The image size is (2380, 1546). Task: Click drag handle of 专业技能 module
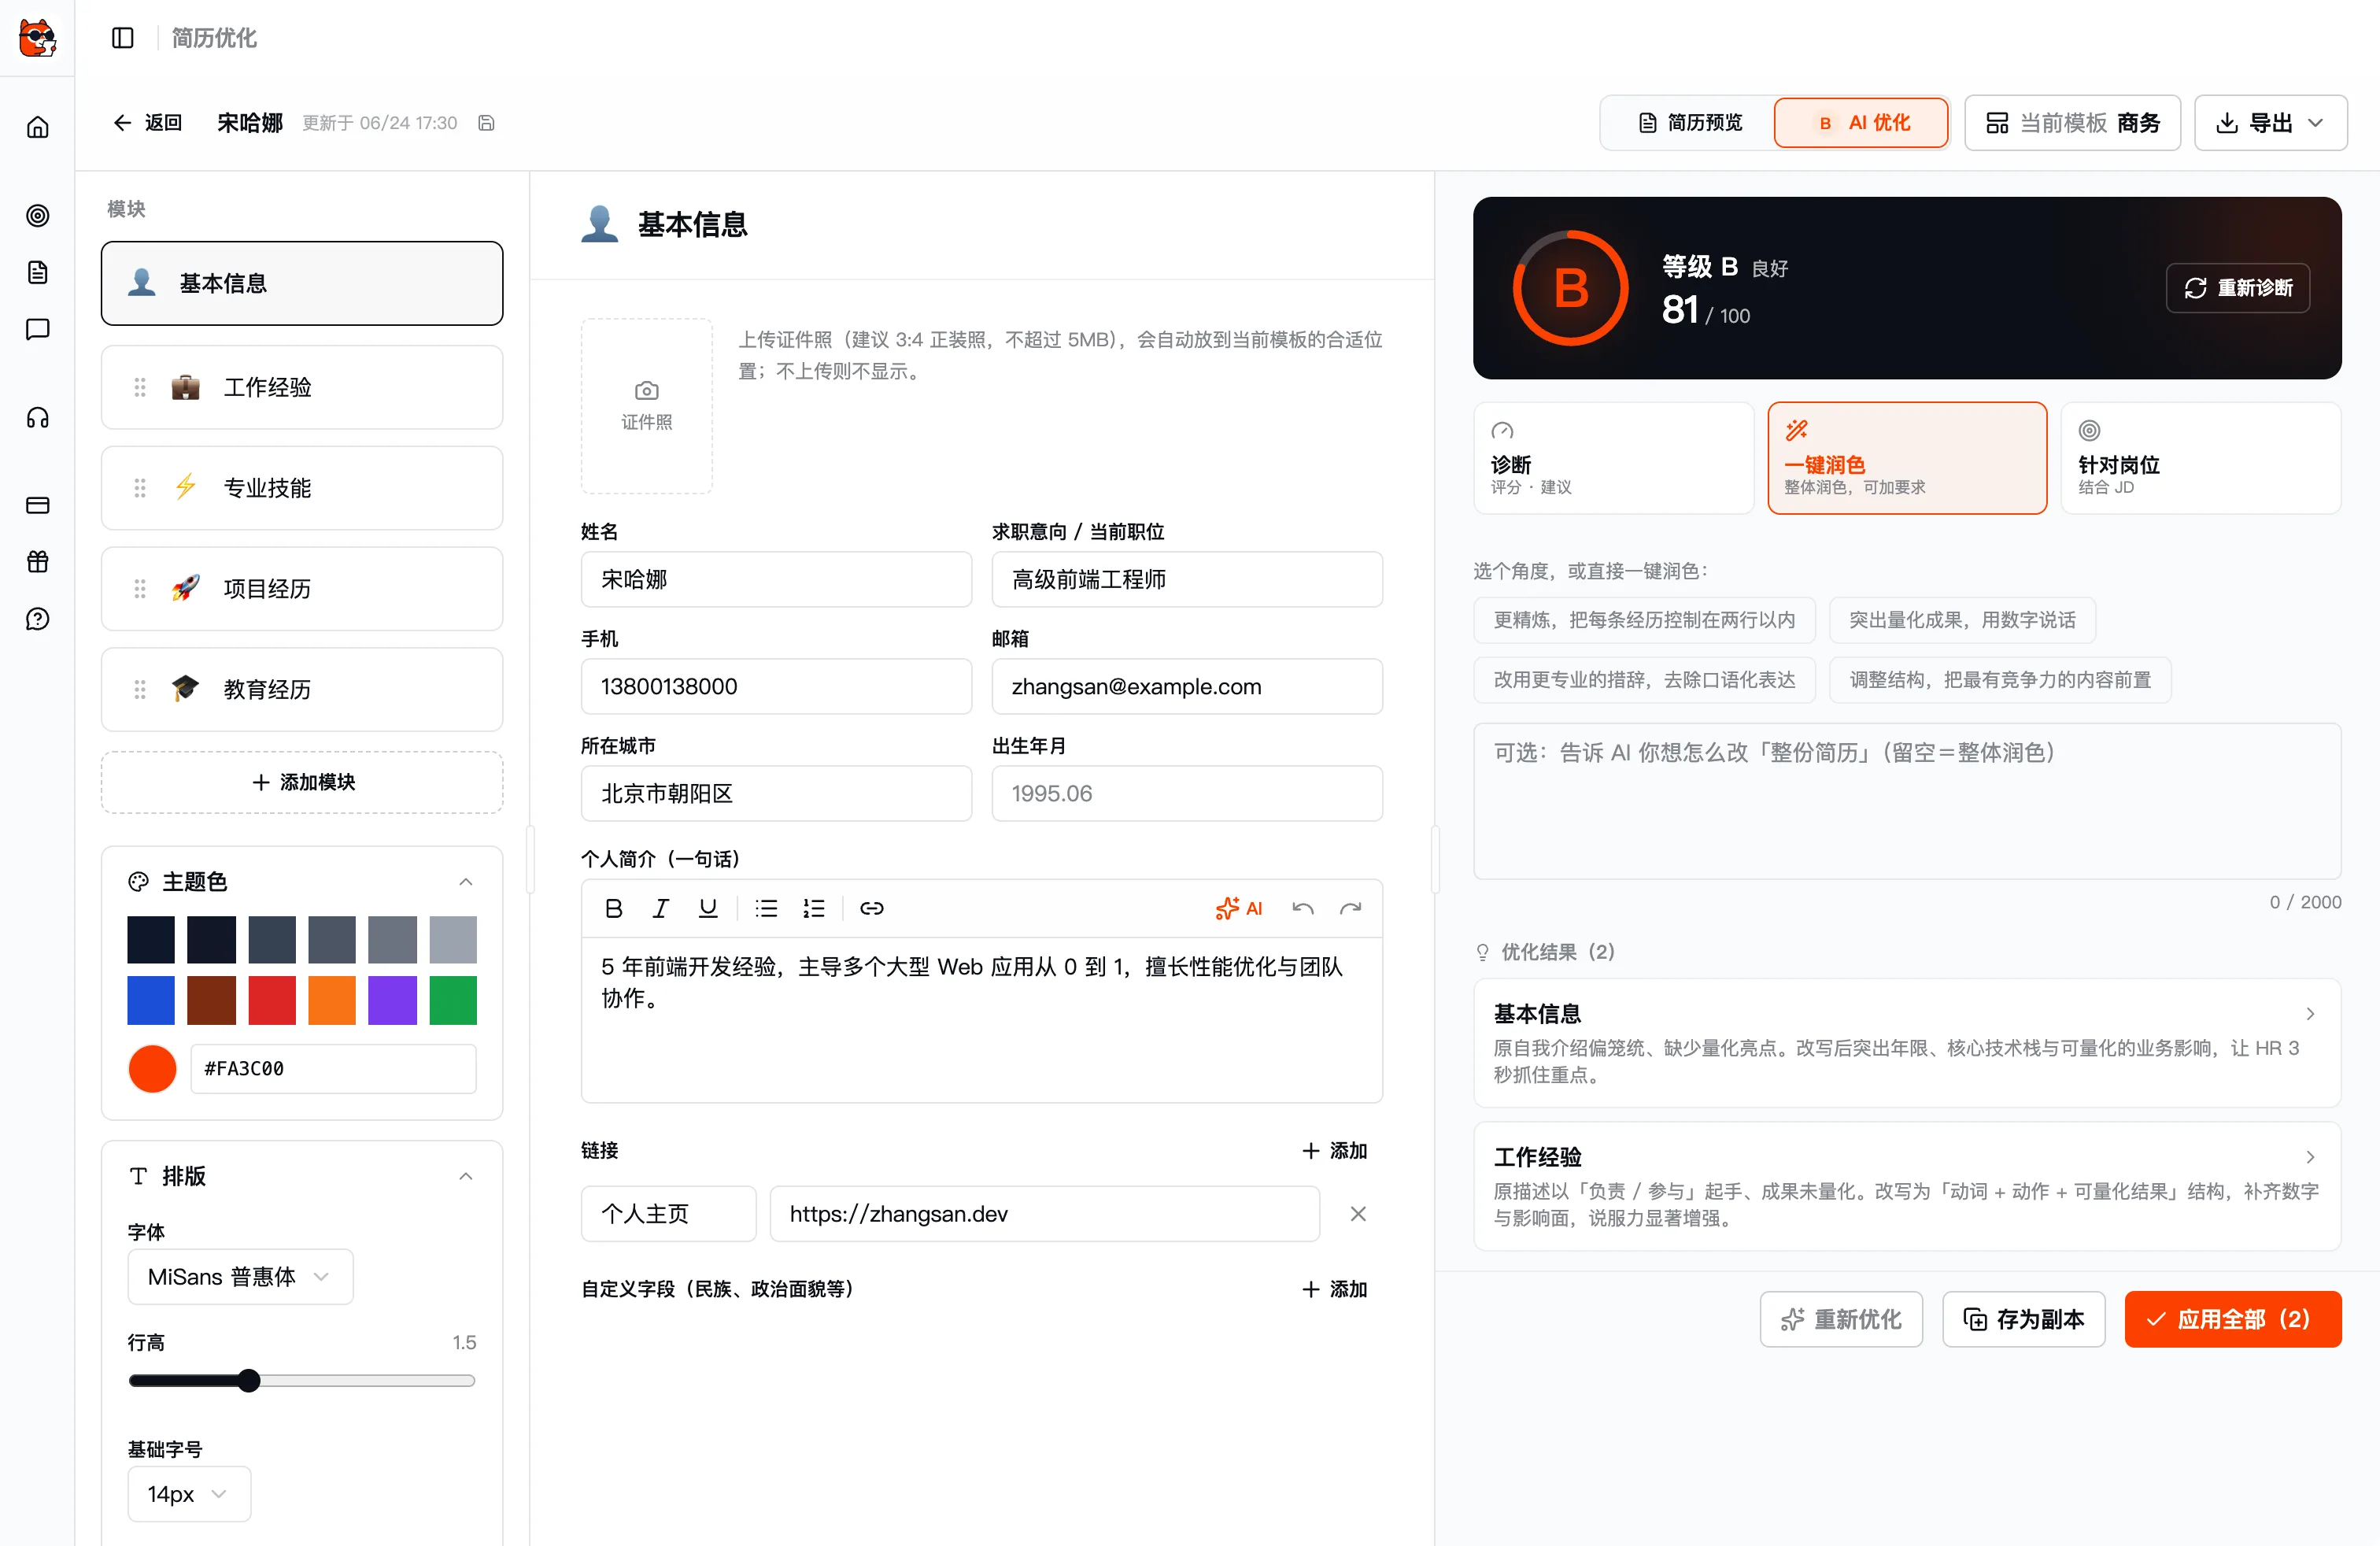coord(140,488)
